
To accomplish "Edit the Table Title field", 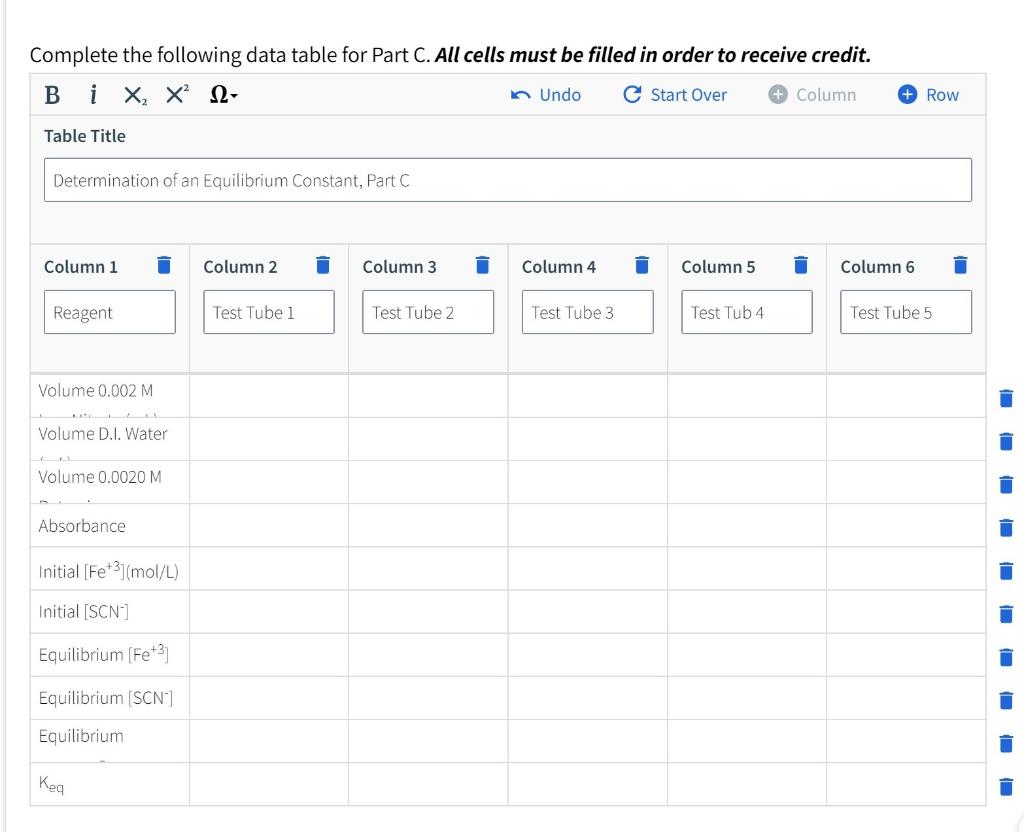I will 507,180.
